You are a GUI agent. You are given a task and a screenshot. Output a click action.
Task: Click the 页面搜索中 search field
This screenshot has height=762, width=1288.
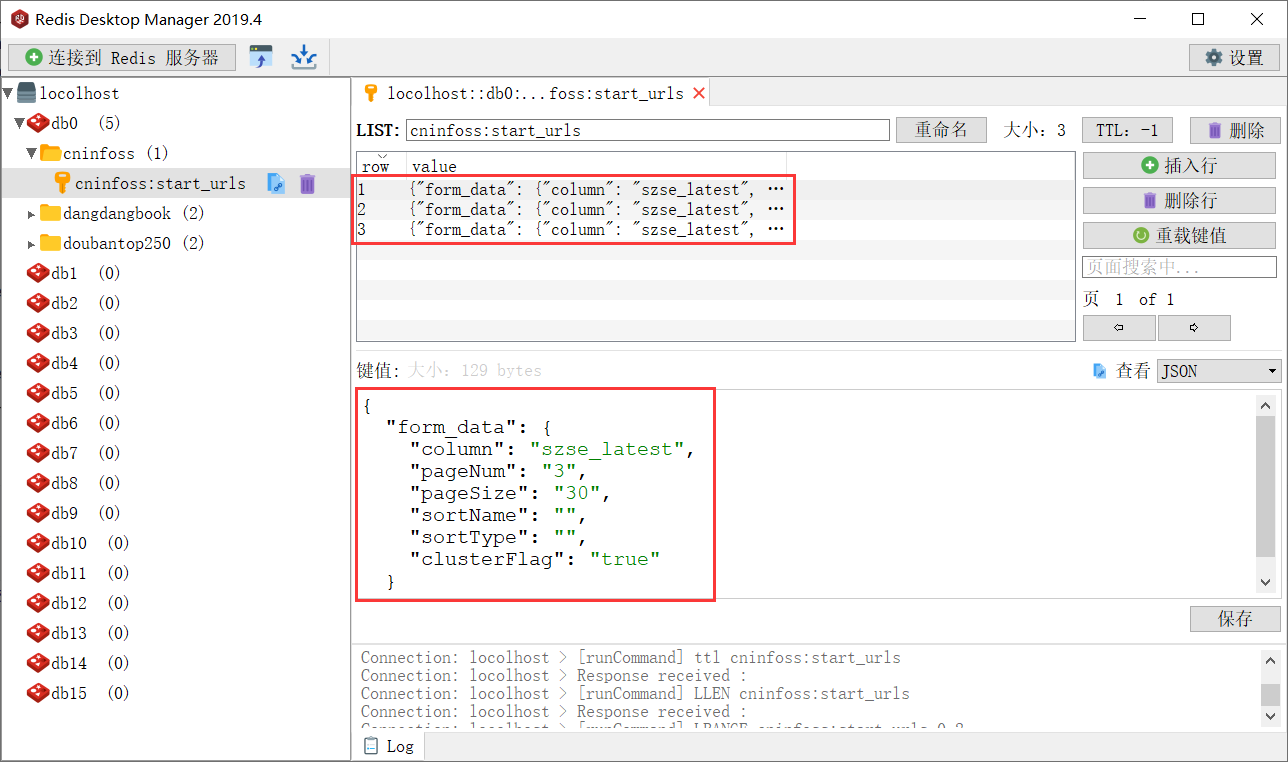pyautogui.click(x=1179, y=267)
